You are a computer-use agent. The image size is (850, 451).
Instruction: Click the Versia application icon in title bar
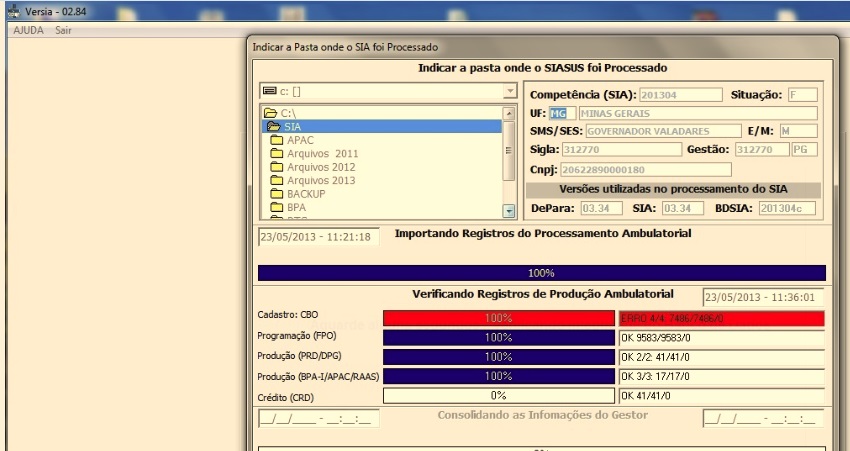13,10
